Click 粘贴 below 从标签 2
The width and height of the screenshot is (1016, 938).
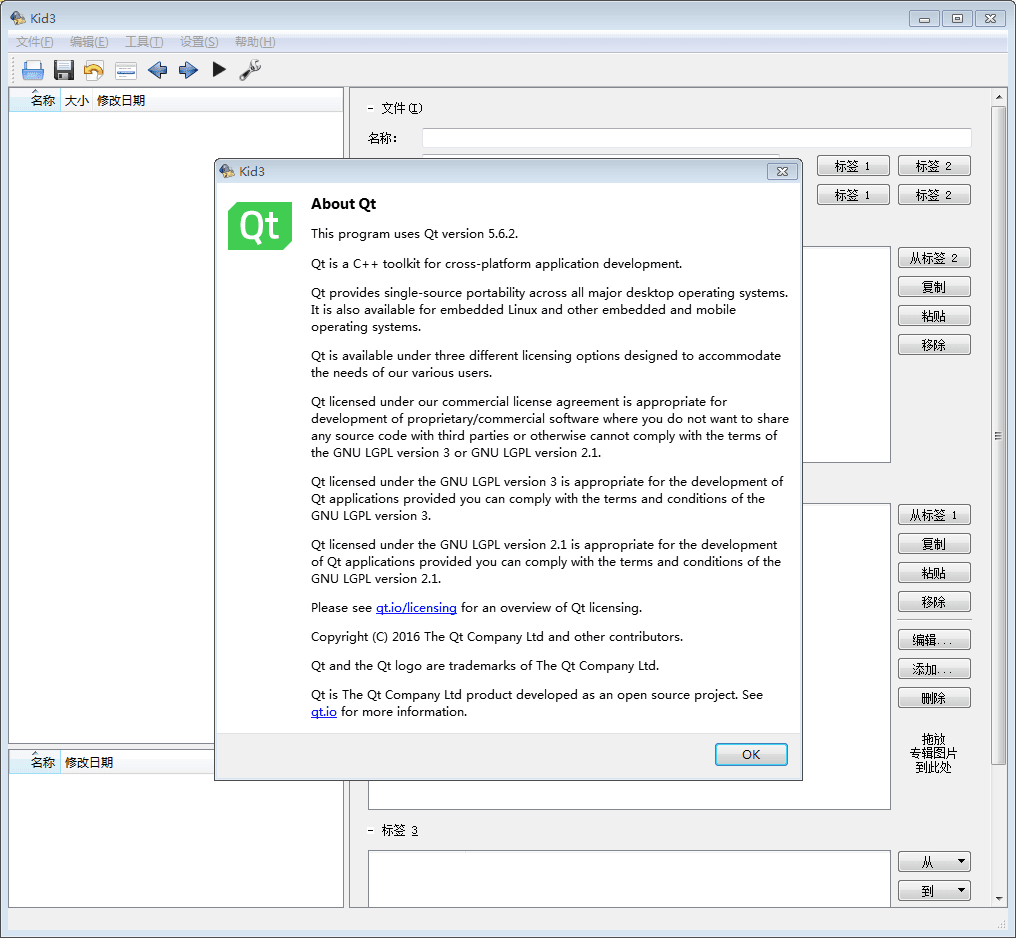tap(934, 316)
